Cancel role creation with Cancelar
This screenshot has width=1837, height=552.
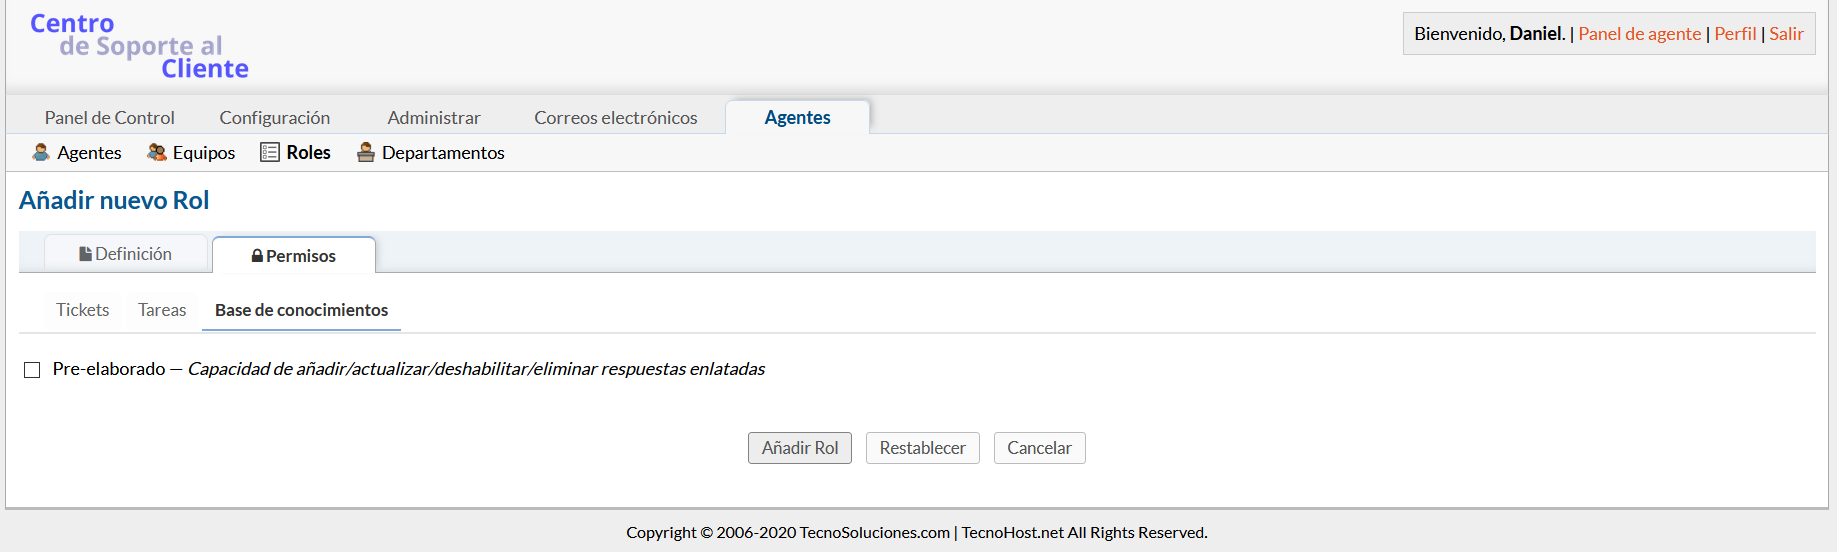[1039, 448]
